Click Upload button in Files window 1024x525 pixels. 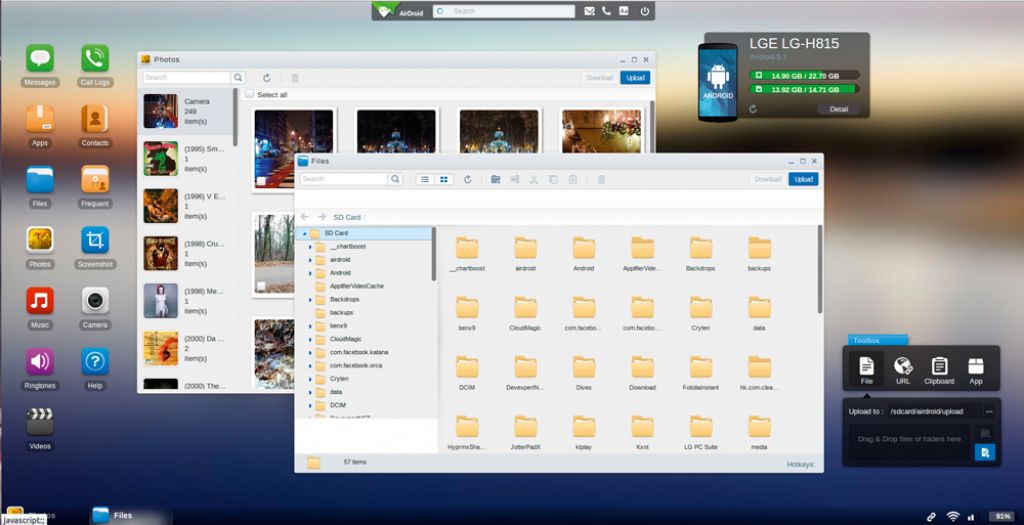pyautogui.click(x=802, y=179)
